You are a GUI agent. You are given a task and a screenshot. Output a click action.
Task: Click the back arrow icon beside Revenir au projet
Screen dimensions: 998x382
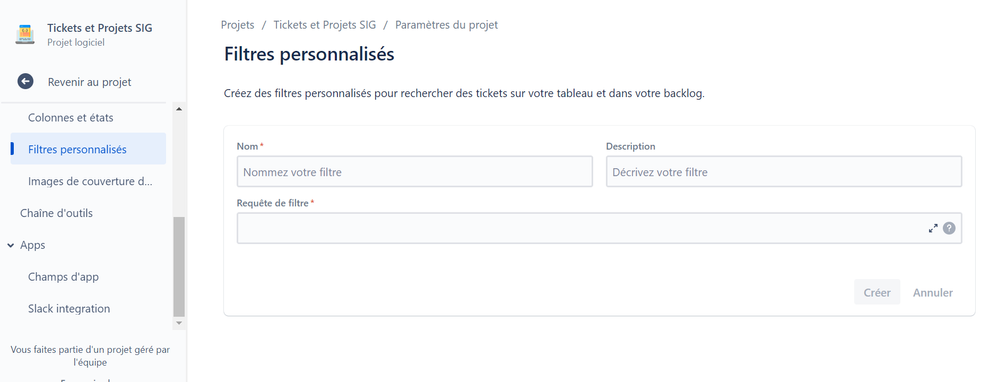[25, 81]
